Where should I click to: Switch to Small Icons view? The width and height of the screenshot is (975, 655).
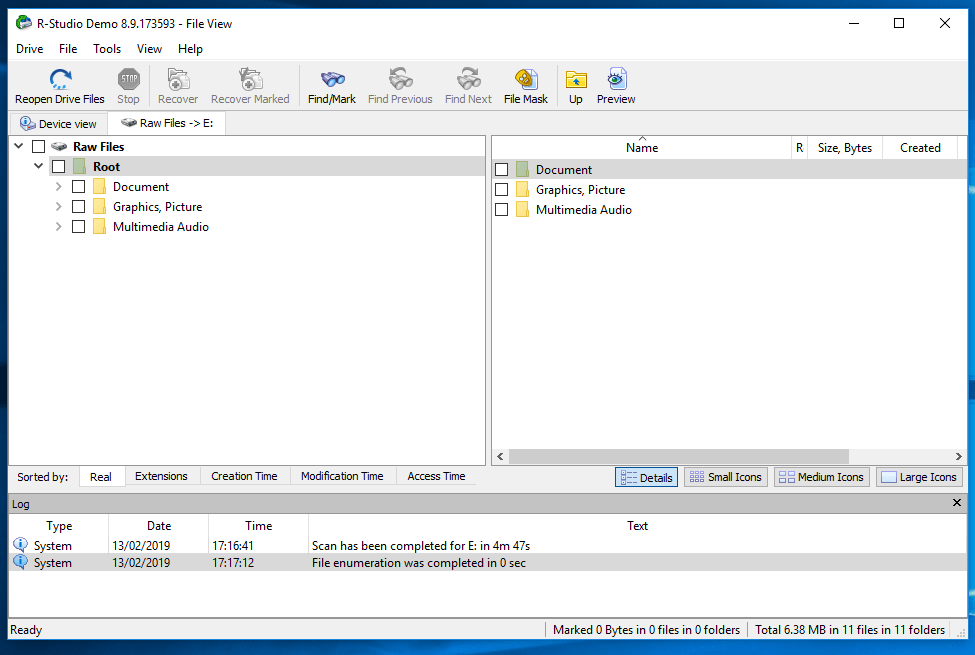(726, 477)
